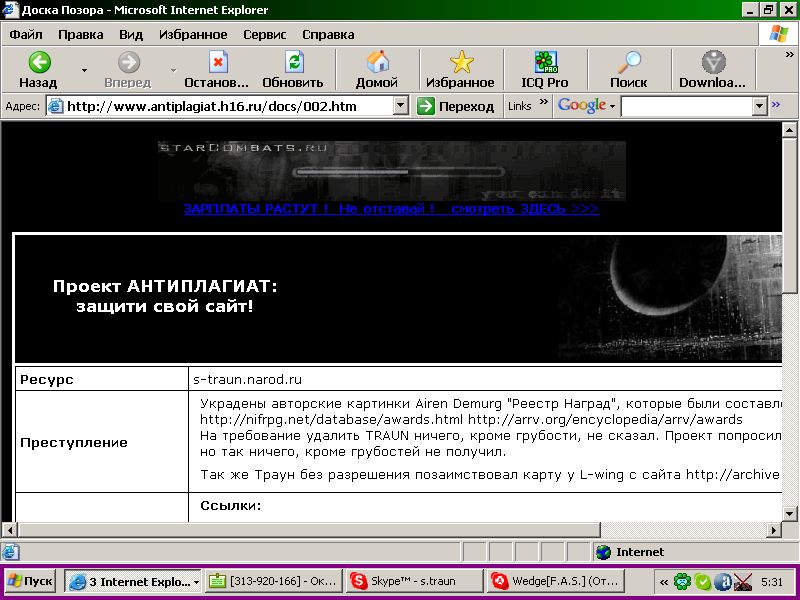Open the Файл menu
Screen dimensions: 800x600
pos(26,35)
